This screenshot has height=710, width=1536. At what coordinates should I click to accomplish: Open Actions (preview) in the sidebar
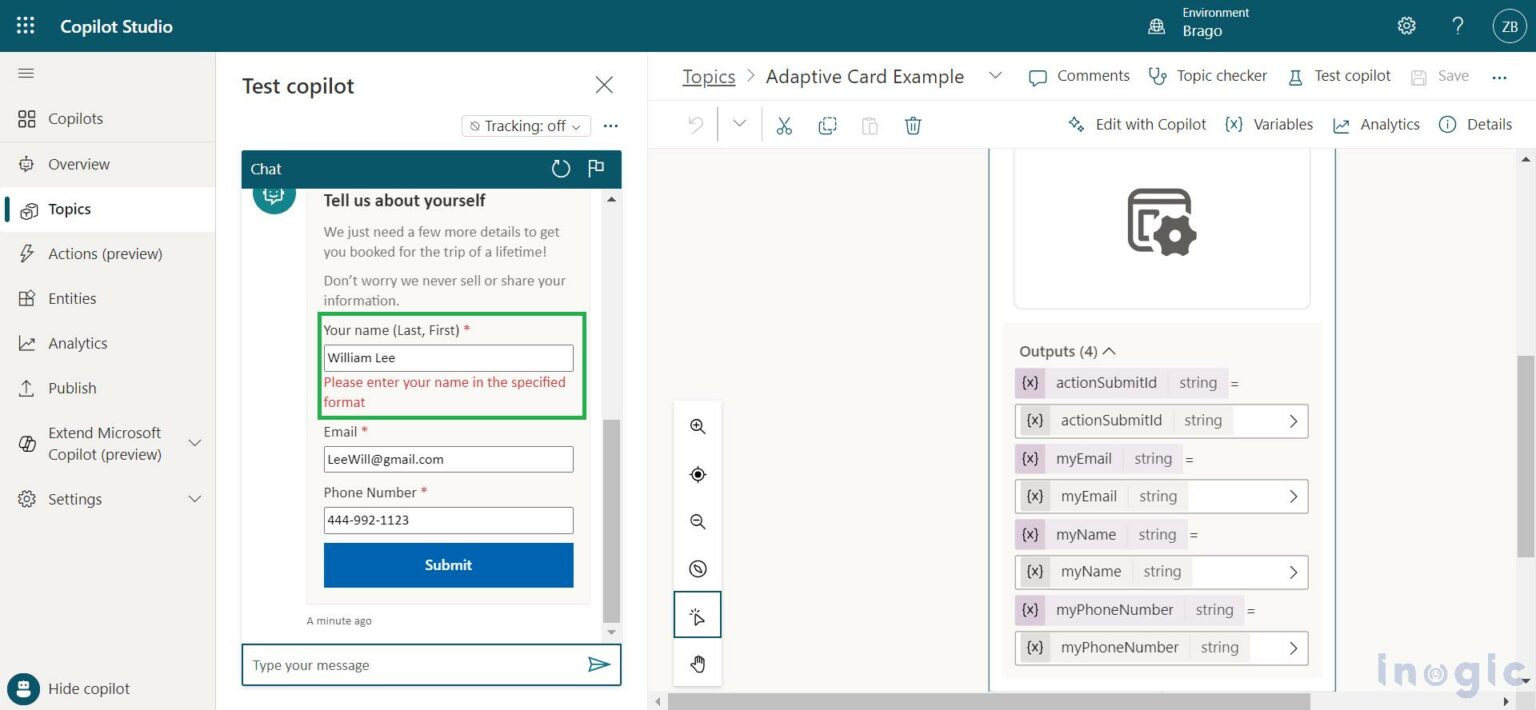point(105,253)
